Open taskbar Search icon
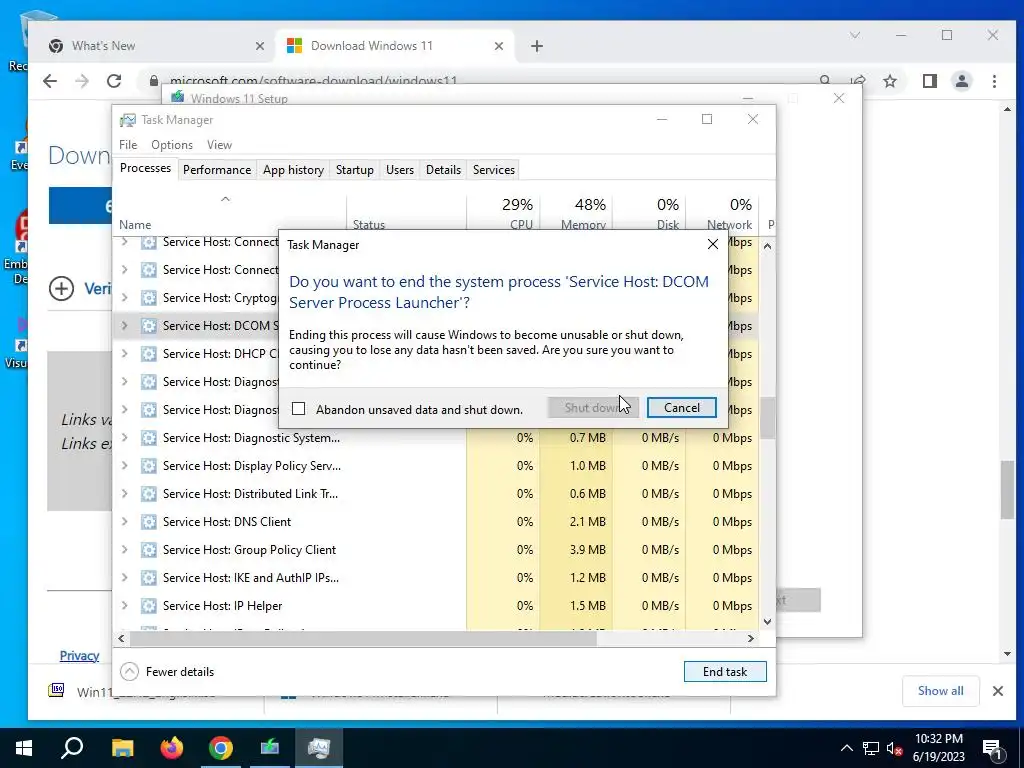The image size is (1024, 768). (72, 748)
